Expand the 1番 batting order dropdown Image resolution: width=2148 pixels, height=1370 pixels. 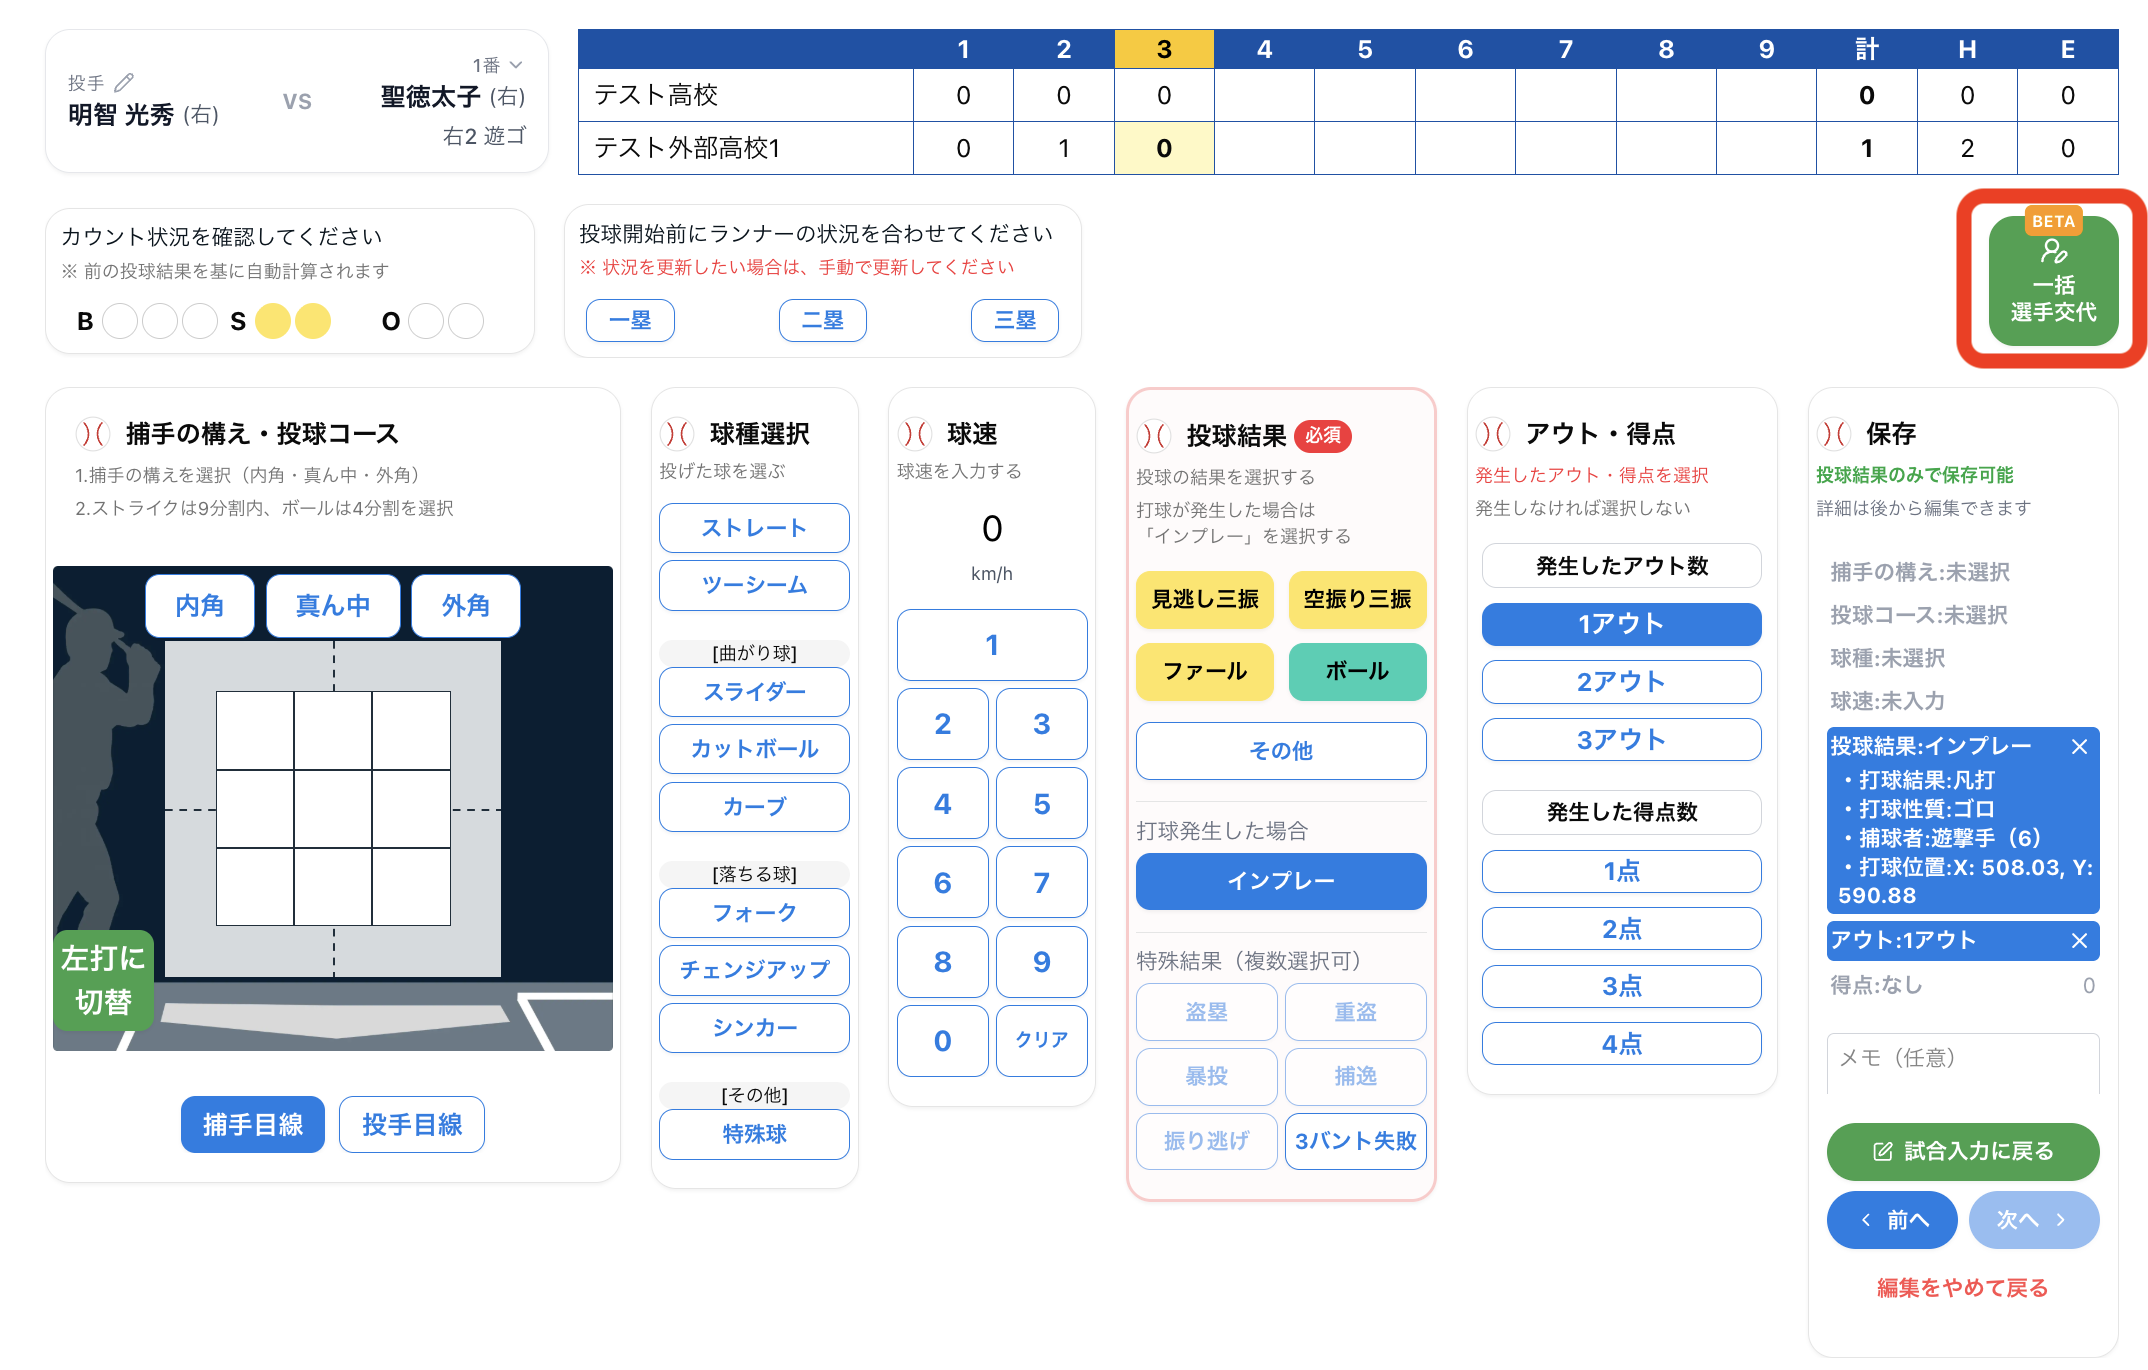(498, 65)
